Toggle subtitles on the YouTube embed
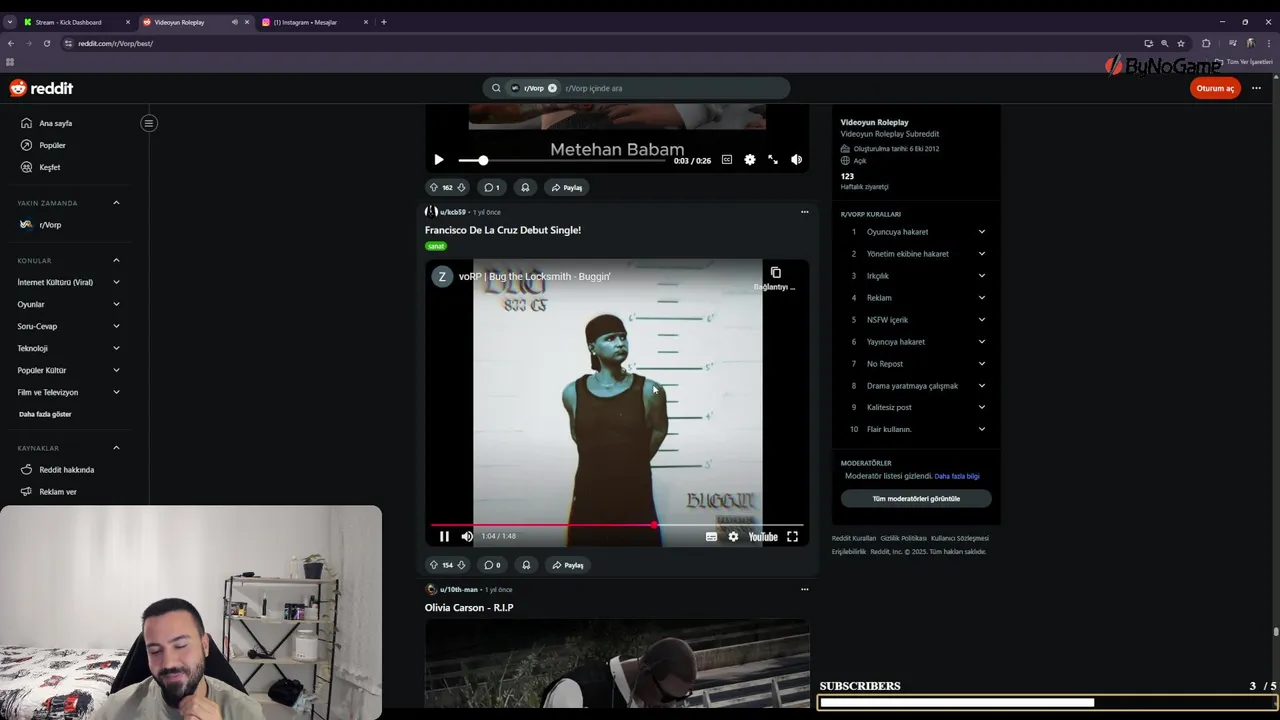Viewport: 1280px width, 720px height. pyautogui.click(x=711, y=536)
